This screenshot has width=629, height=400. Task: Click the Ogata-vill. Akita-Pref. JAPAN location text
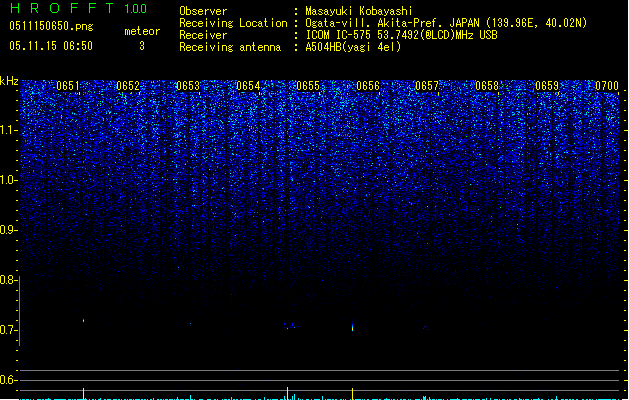[446, 23]
